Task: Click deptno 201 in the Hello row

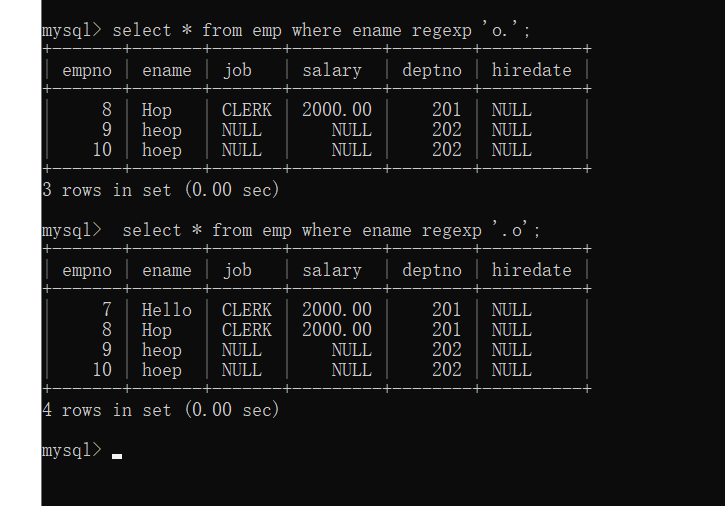Action: 447,309
